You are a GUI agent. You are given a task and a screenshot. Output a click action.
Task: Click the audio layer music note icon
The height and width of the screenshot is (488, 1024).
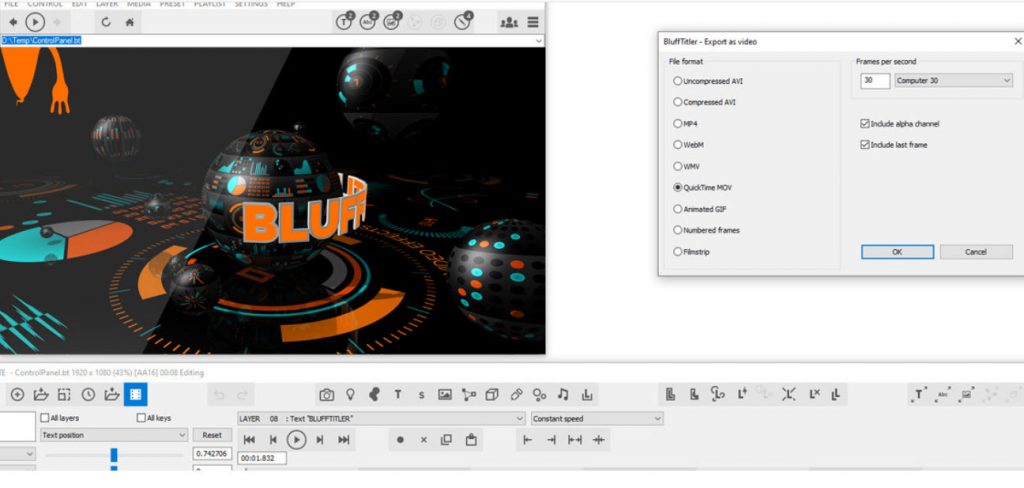563,395
